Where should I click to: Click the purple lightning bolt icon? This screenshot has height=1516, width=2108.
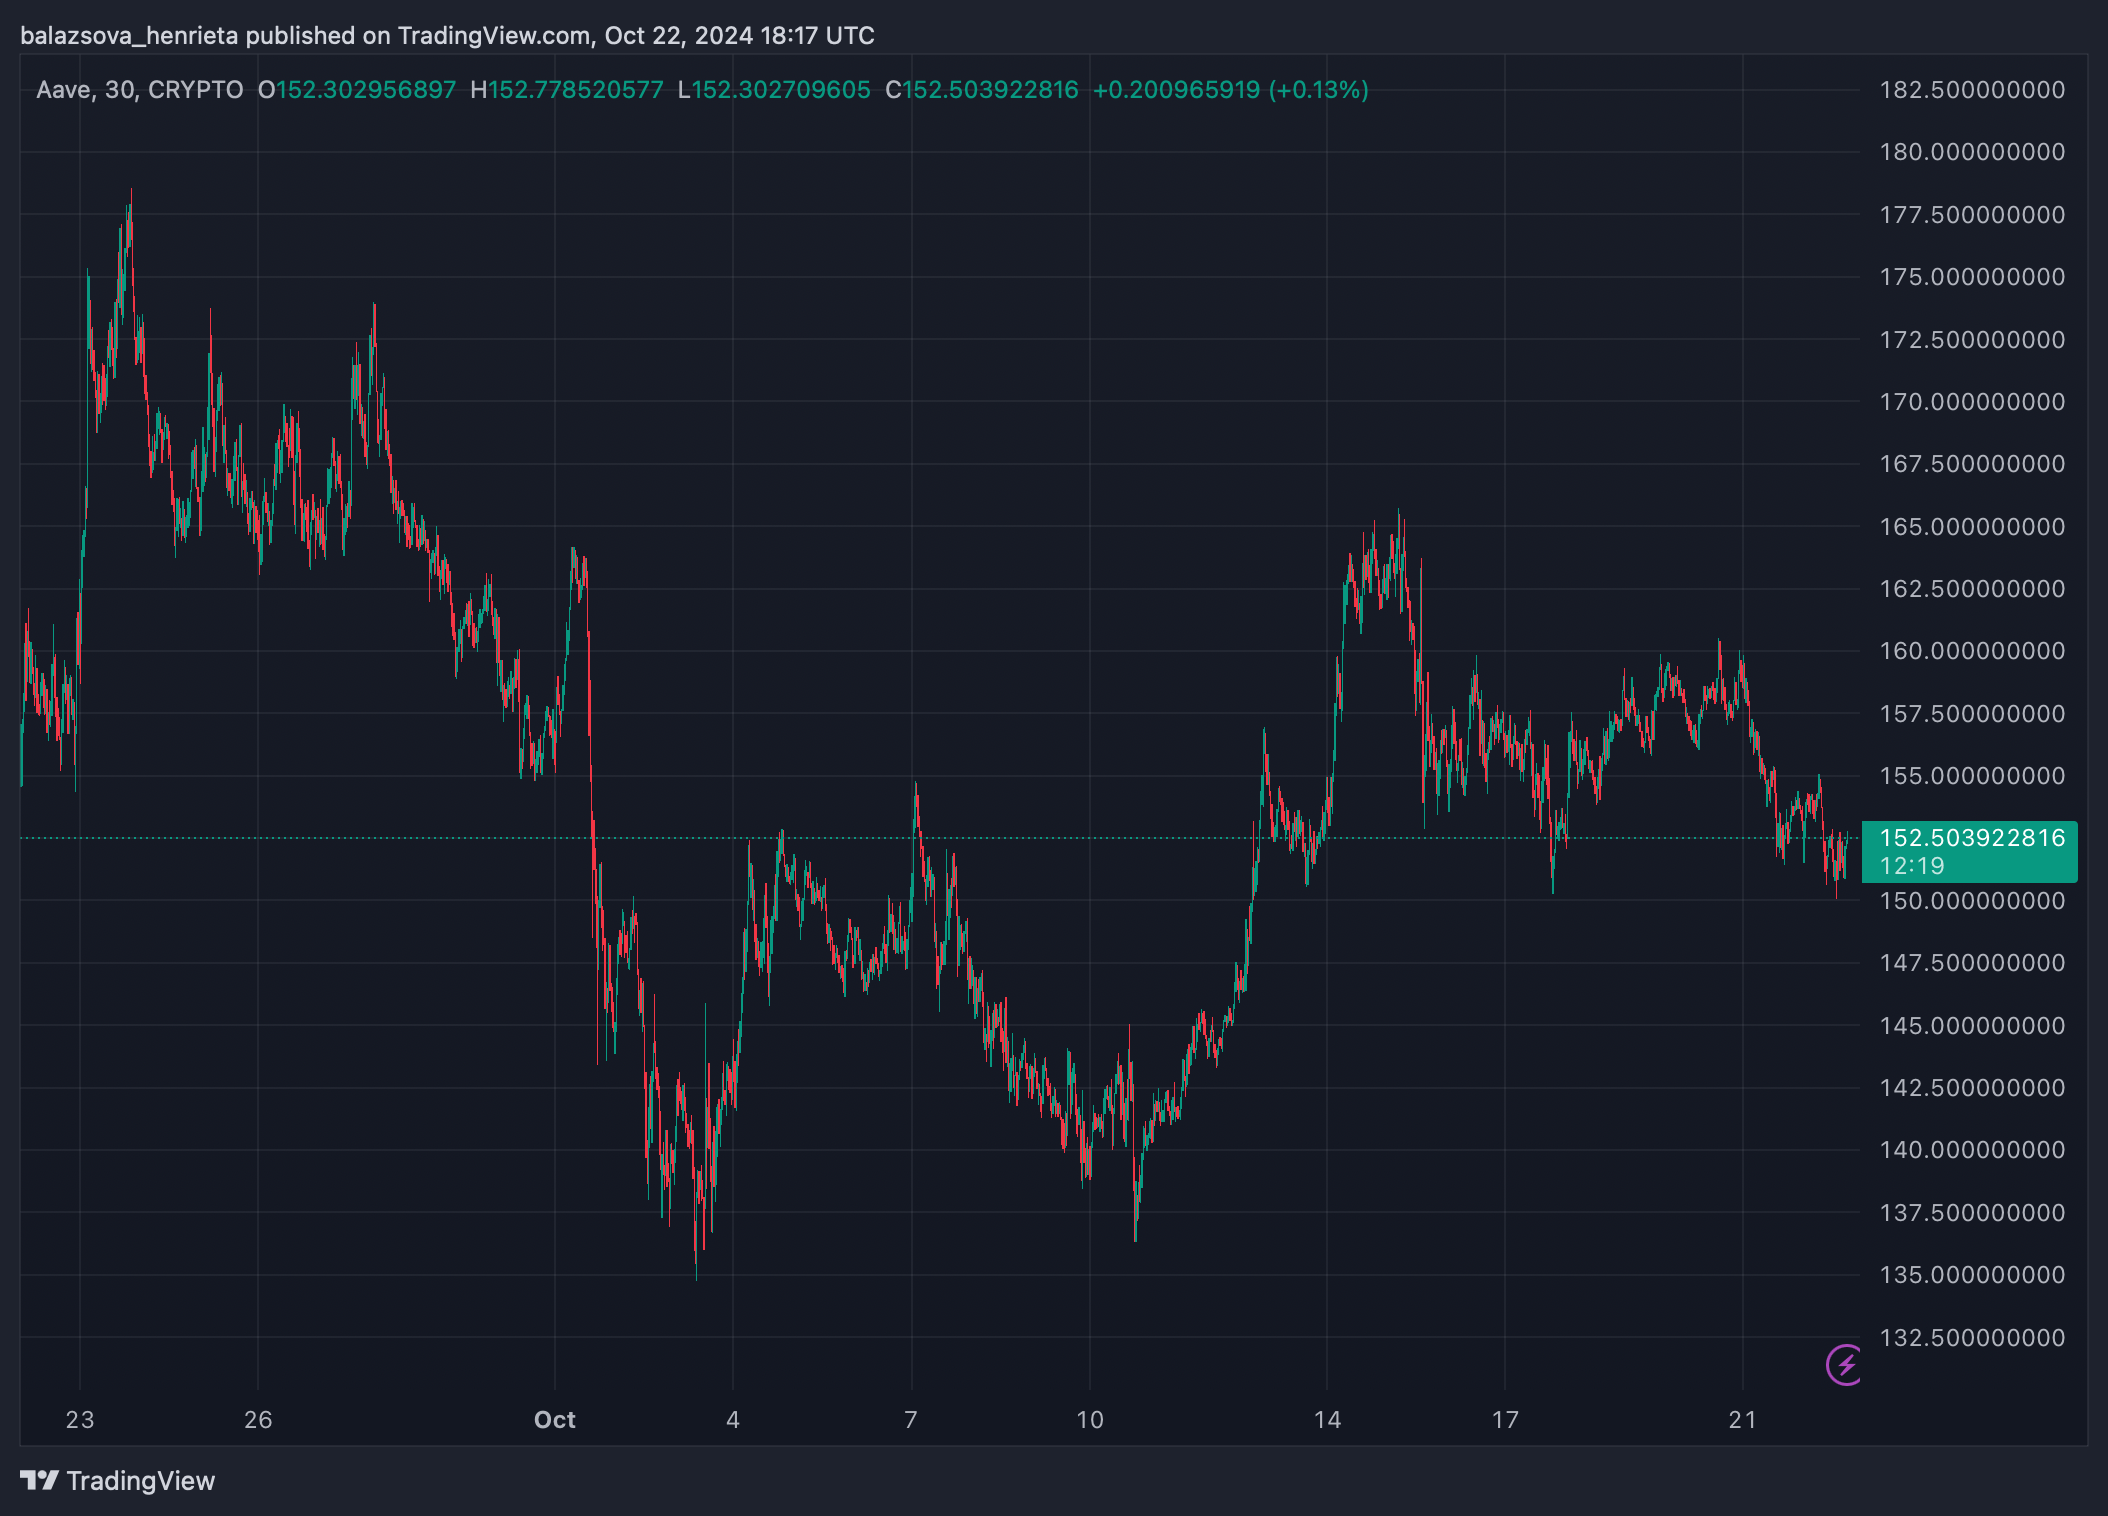[x=1845, y=1365]
